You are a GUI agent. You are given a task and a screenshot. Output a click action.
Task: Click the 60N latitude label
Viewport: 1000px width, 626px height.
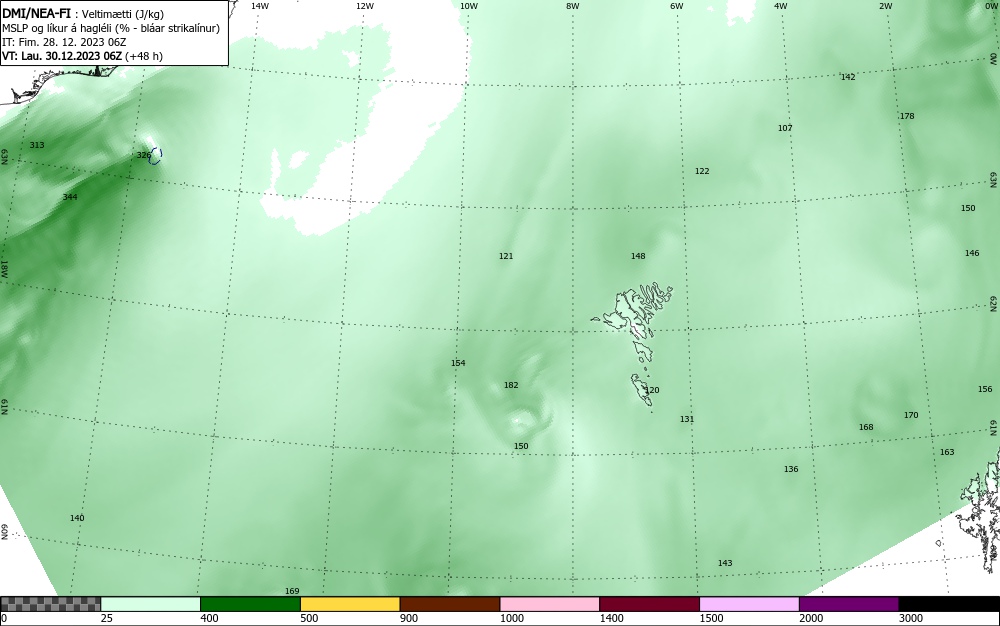pos(4,532)
